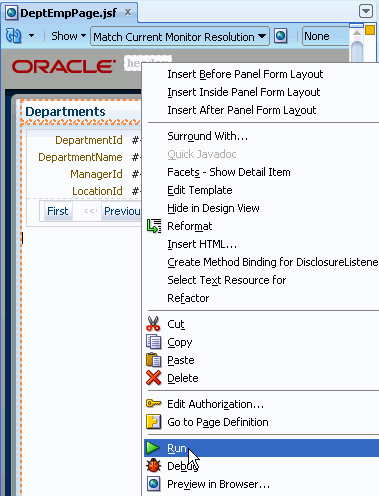Open the Match Current Monitor Resolution dropdown
This screenshot has width=379, height=496.
pos(180,36)
